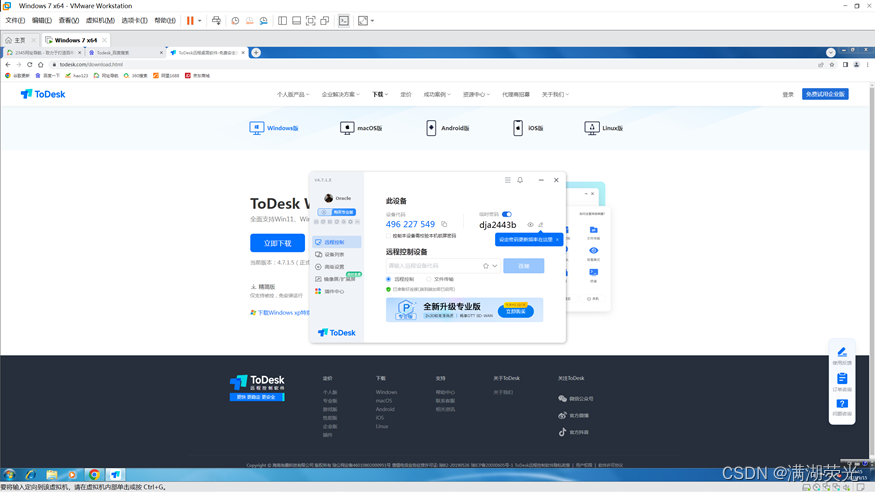The image size is (875, 492).
Task: Open VMware snapshot manager icon
Action: point(263,21)
